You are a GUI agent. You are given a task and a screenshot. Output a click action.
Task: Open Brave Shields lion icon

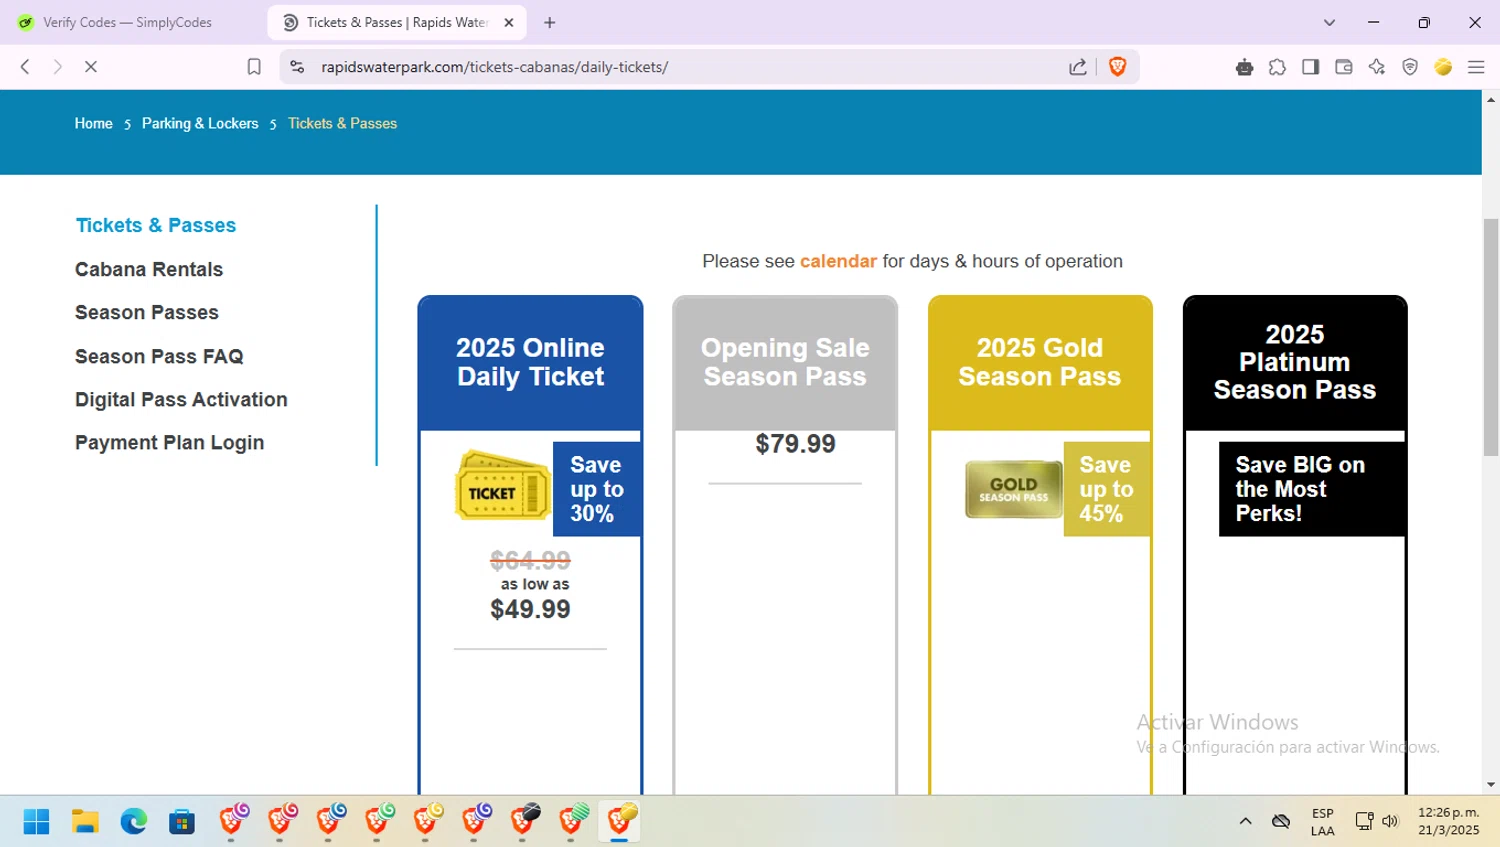(1118, 67)
